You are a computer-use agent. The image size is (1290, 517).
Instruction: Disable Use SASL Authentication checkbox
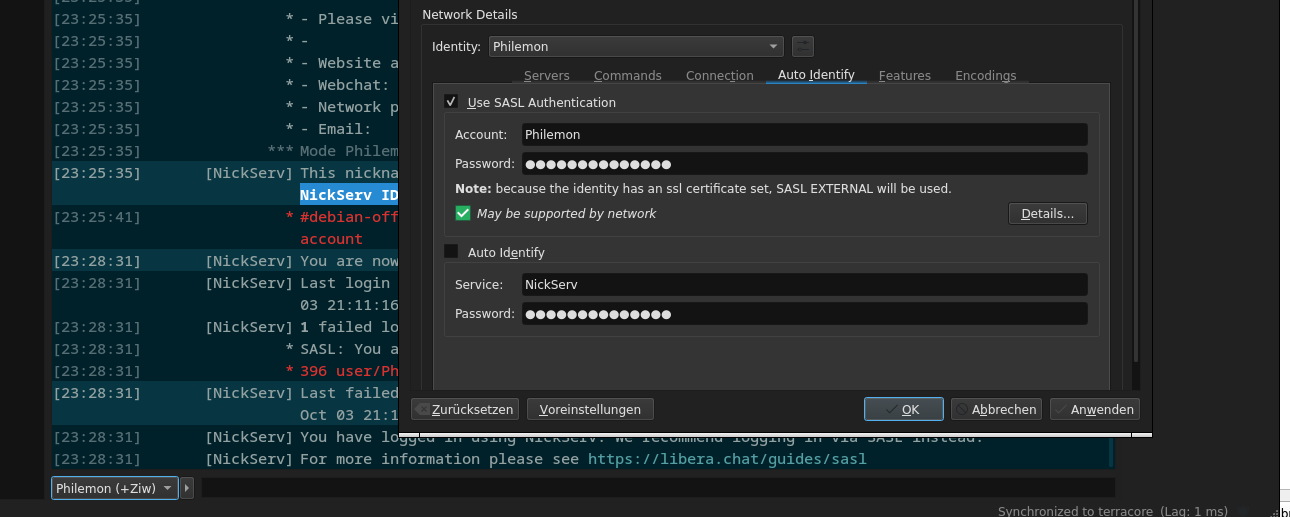tap(451, 102)
